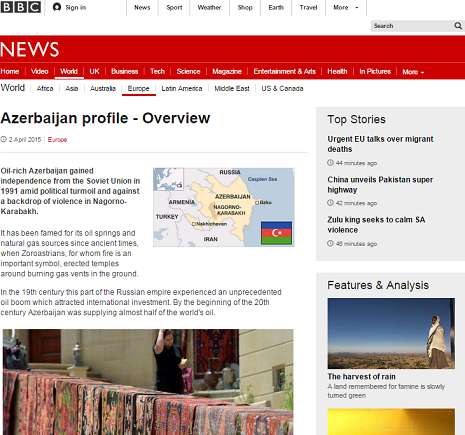Click the carpet market photo
The image size is (465, 435).
[x=148, y=382]
